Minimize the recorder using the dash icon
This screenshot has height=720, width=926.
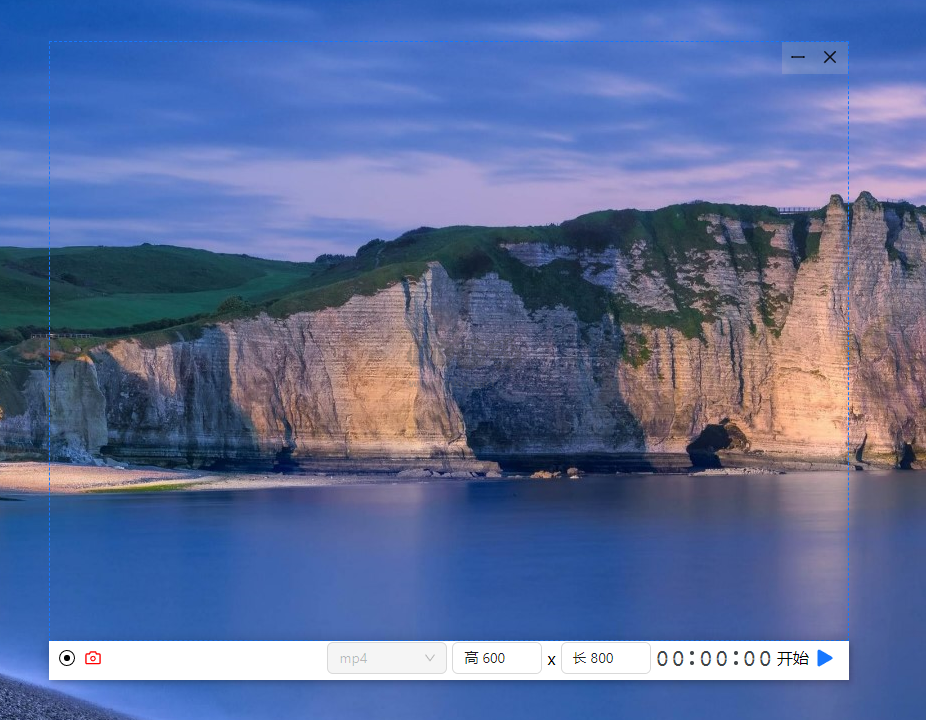[798, 57]
